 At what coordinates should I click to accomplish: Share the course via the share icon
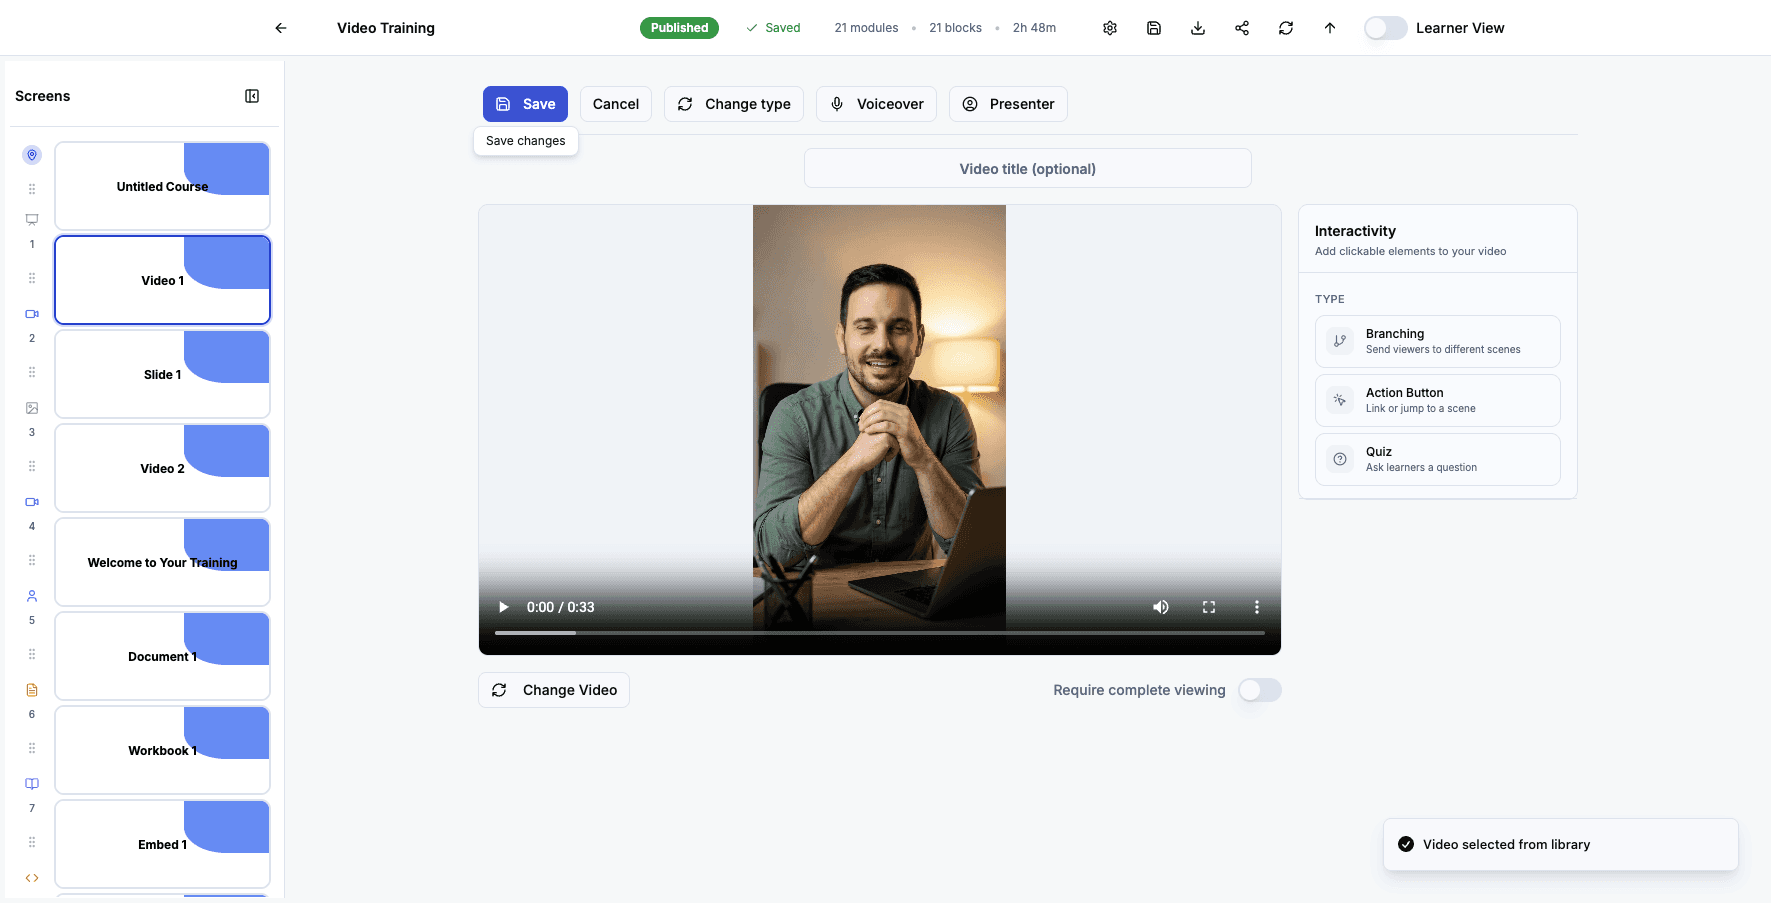point(1241,27)
